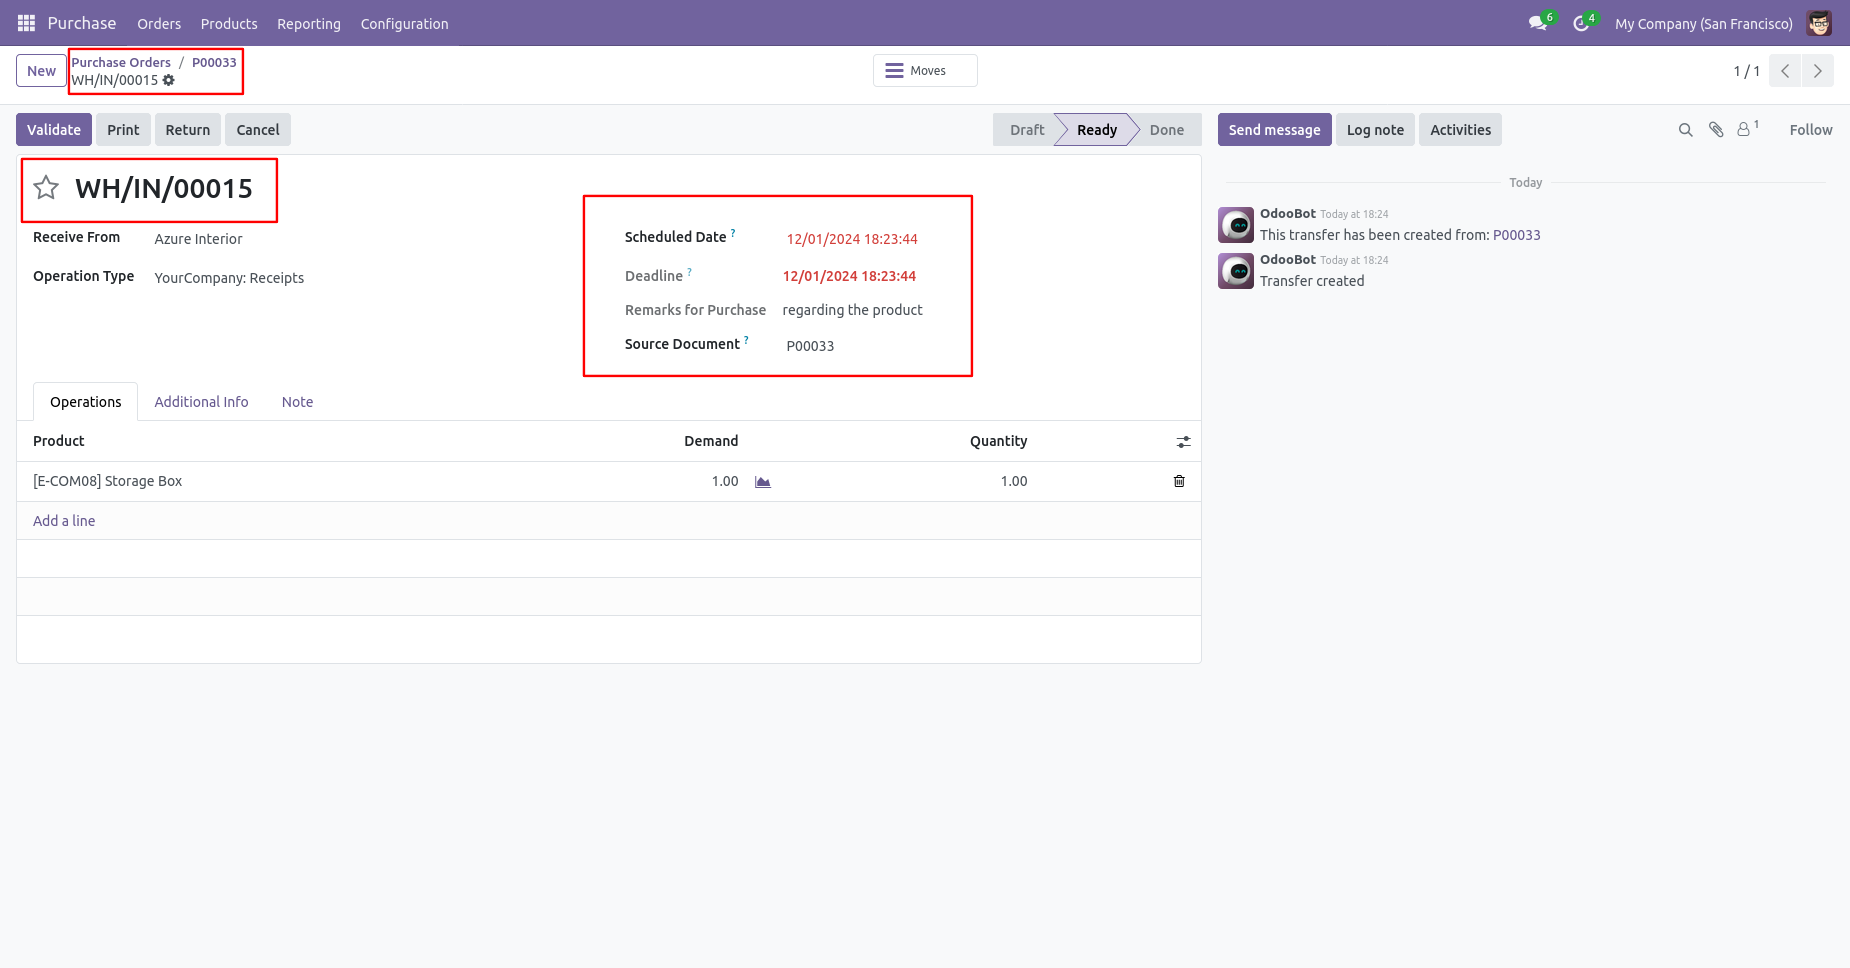
Task: Click the WH/IN/00015 record title
Action: (164, 188)
